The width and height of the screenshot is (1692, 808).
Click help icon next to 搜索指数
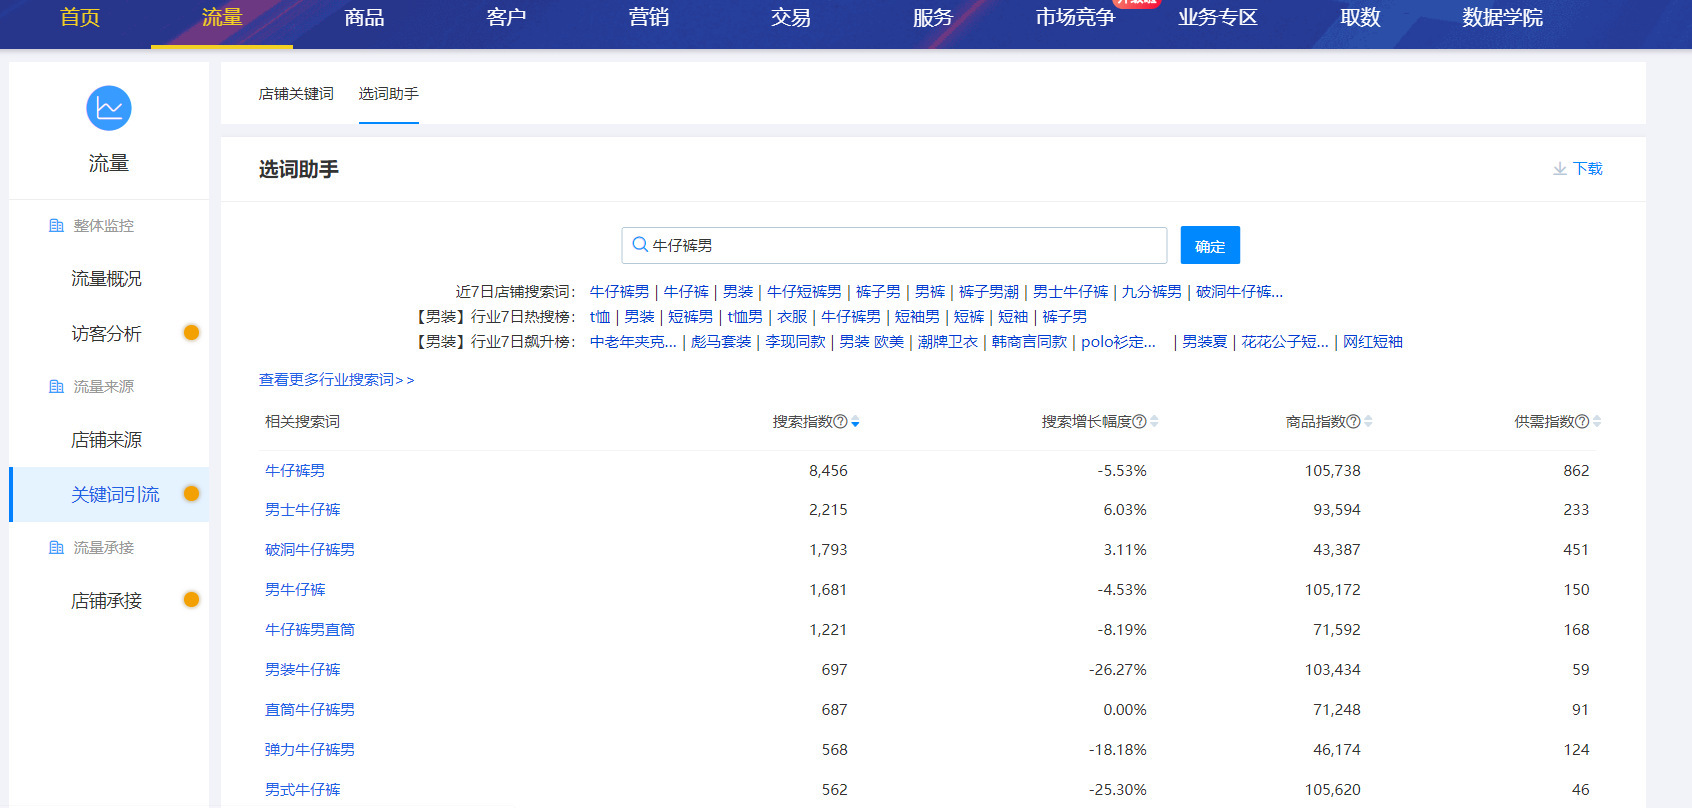[840, 422]
